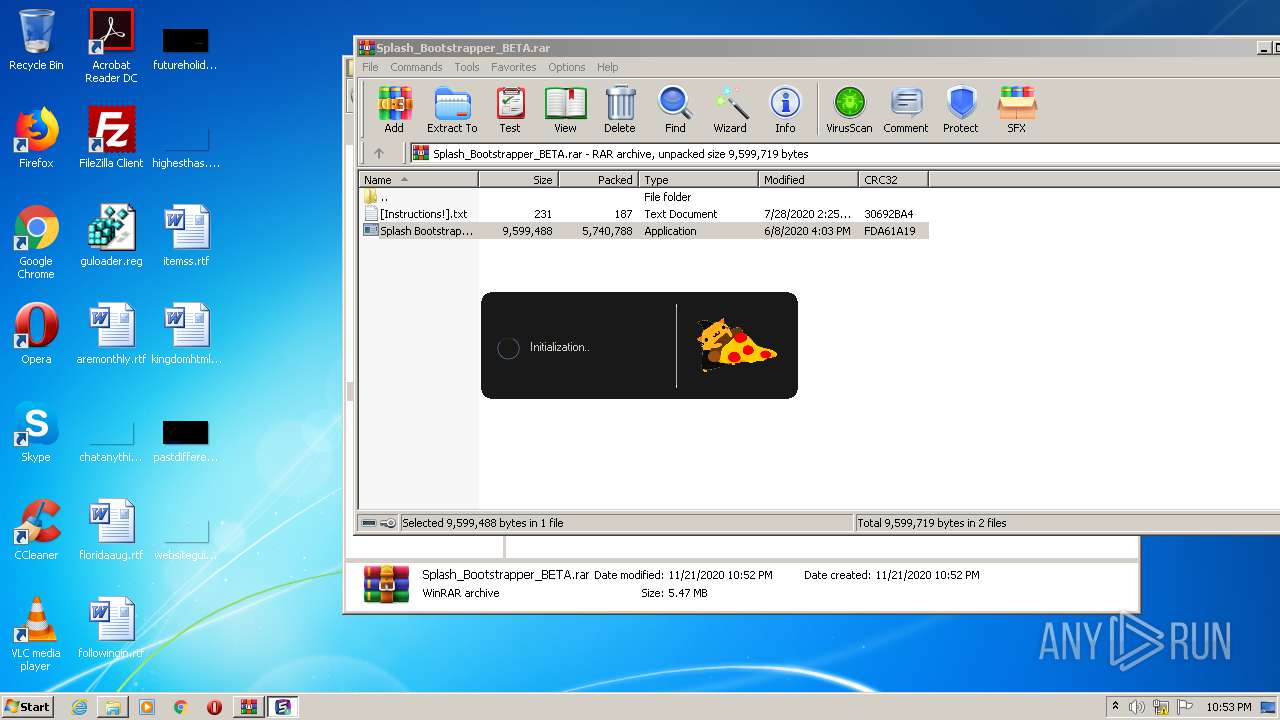
Task: Select the Splash Bootstrapper application file
Action: point(644,231)
